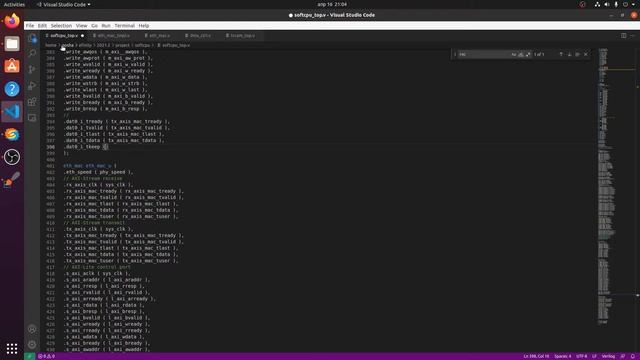The image size is (640, 360).
Task: Open Files from the dock
Action: 12,43
